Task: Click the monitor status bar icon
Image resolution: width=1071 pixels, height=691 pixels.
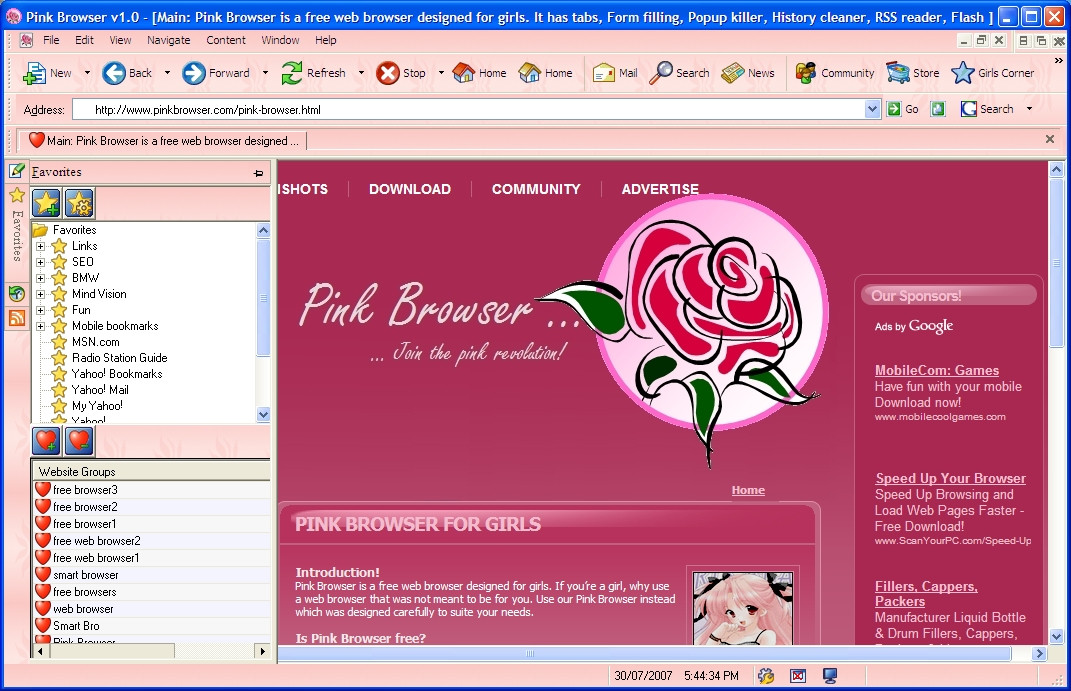Action: [x=830, y=676]
